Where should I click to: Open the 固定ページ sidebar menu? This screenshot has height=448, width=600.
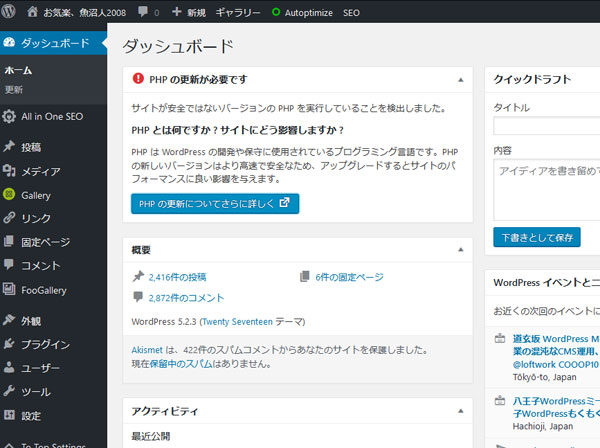[46, 242]
